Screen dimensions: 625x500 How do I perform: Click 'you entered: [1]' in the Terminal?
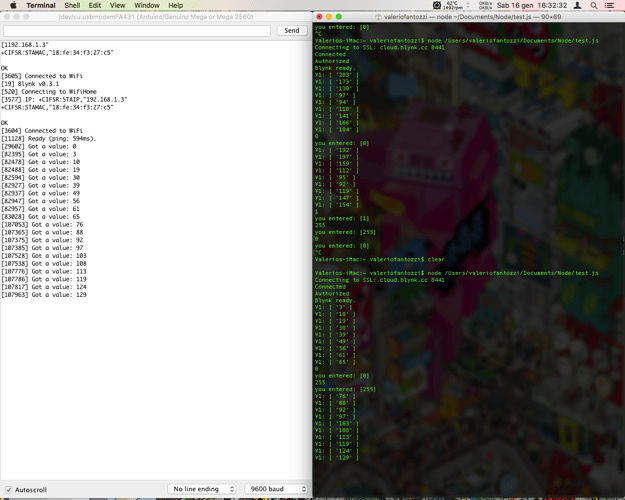(x=342, y=218)
